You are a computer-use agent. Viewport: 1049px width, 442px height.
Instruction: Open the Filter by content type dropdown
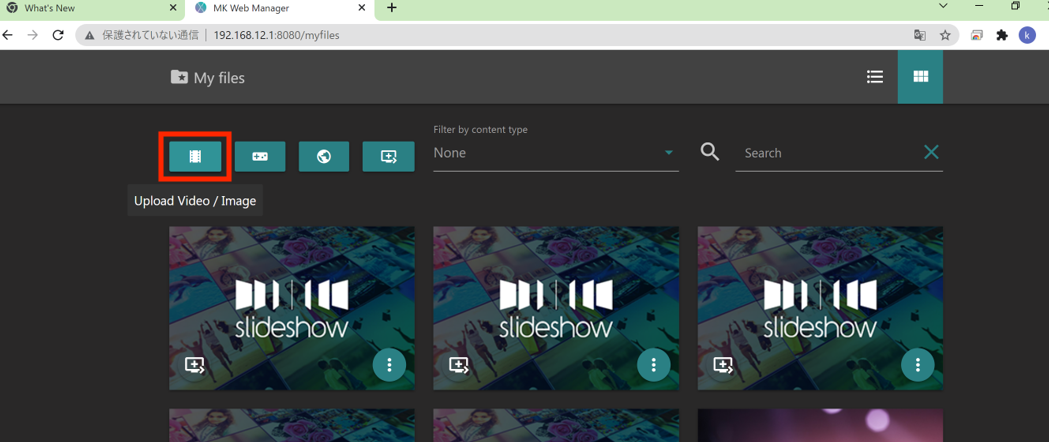(x=556, y=153)
